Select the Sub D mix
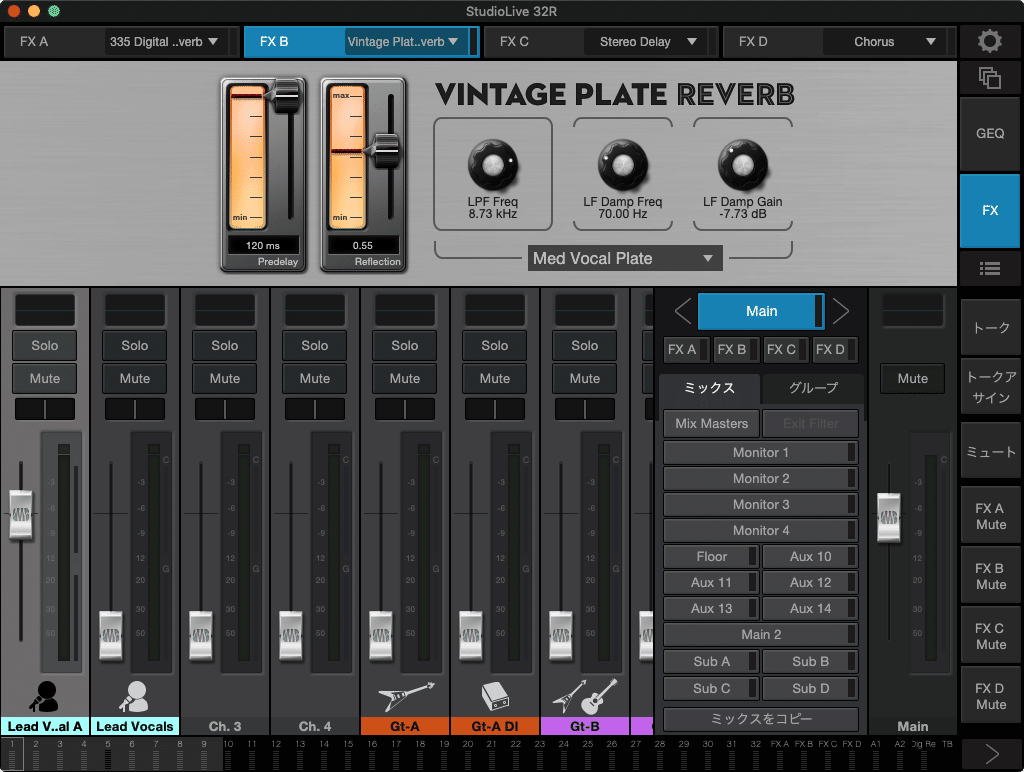 click(810, 688)
